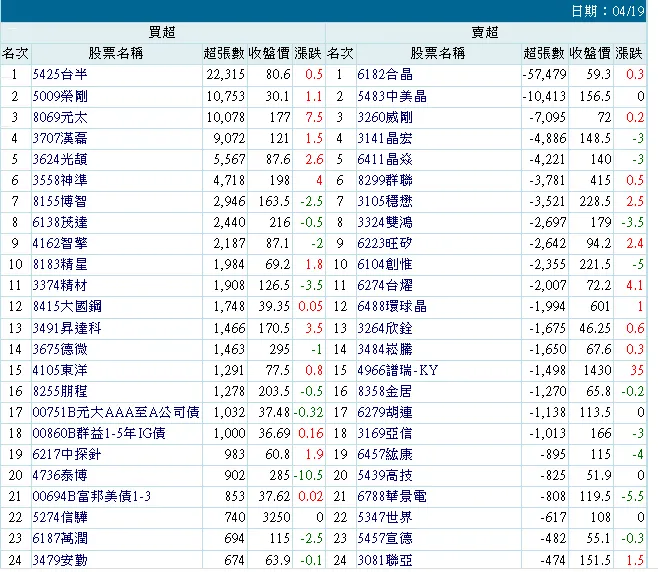Click stock 3105穩懋
The width and height of the screenshot is (658, 572).
385,201
